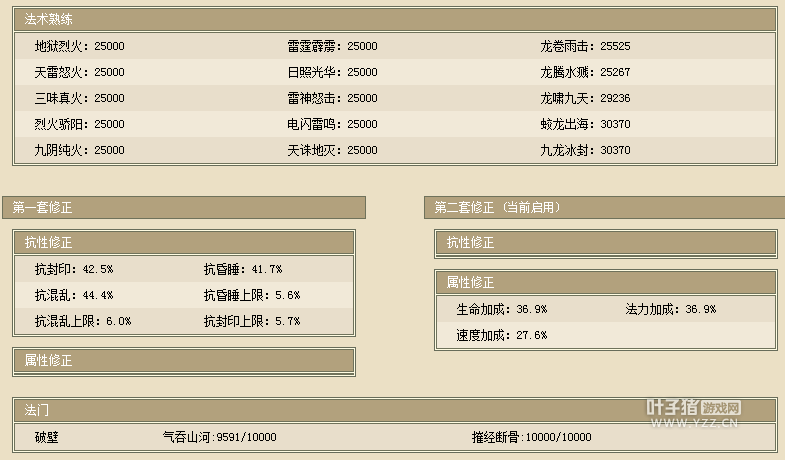Select the 生命加成 36.9% stat
The image size is (785, 460).
point(501,309)
